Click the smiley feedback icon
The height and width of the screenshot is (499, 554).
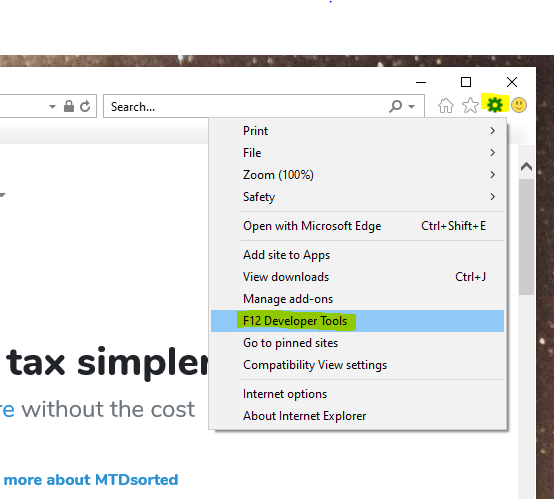click(519, 105)
